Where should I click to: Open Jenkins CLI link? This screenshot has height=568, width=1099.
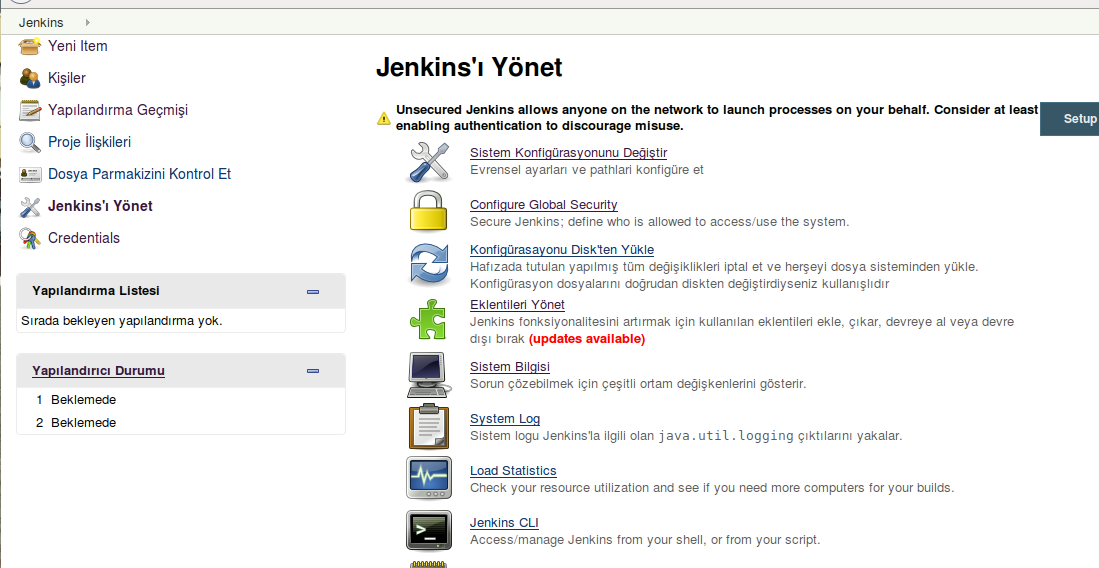(x=505, y=522)
